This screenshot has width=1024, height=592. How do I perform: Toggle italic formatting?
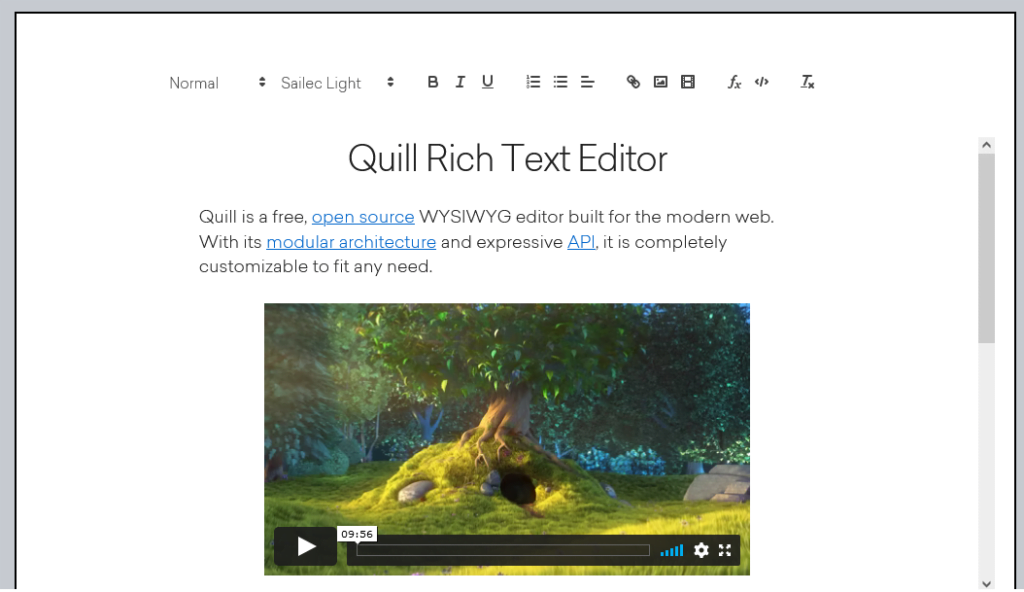tap(460, 82)
